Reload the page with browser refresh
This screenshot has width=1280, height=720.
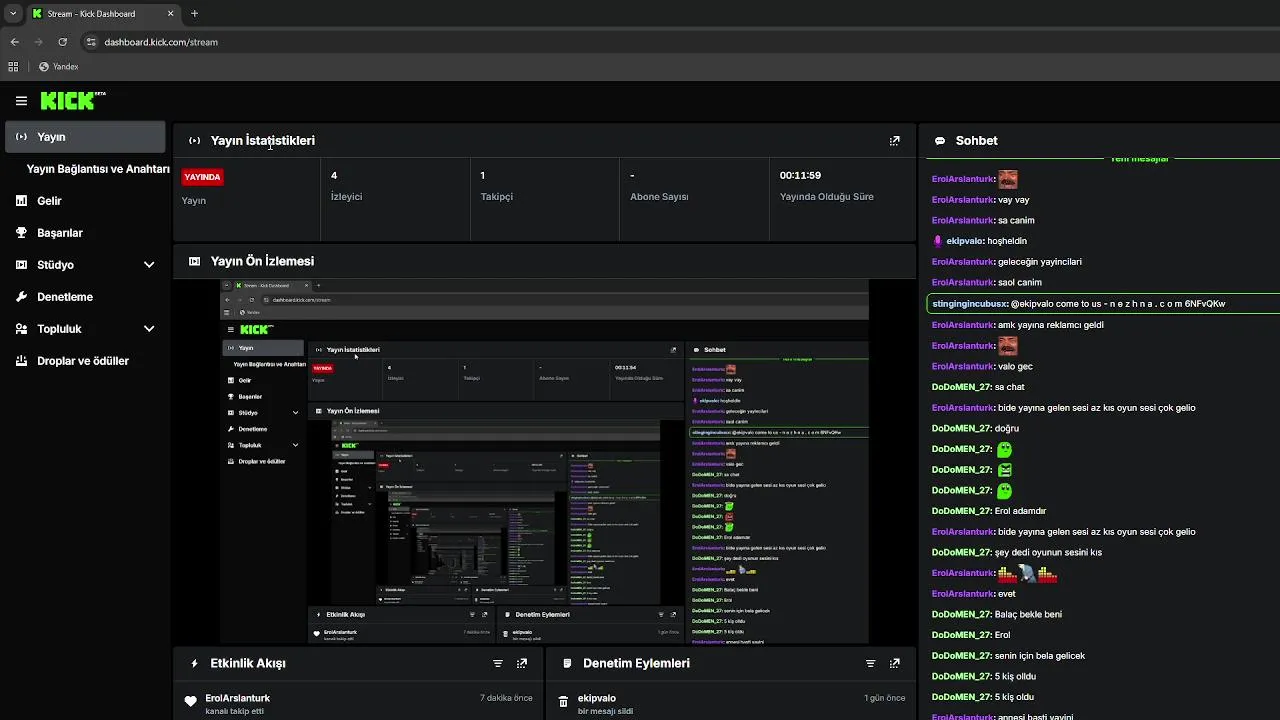tap(62, 42)
